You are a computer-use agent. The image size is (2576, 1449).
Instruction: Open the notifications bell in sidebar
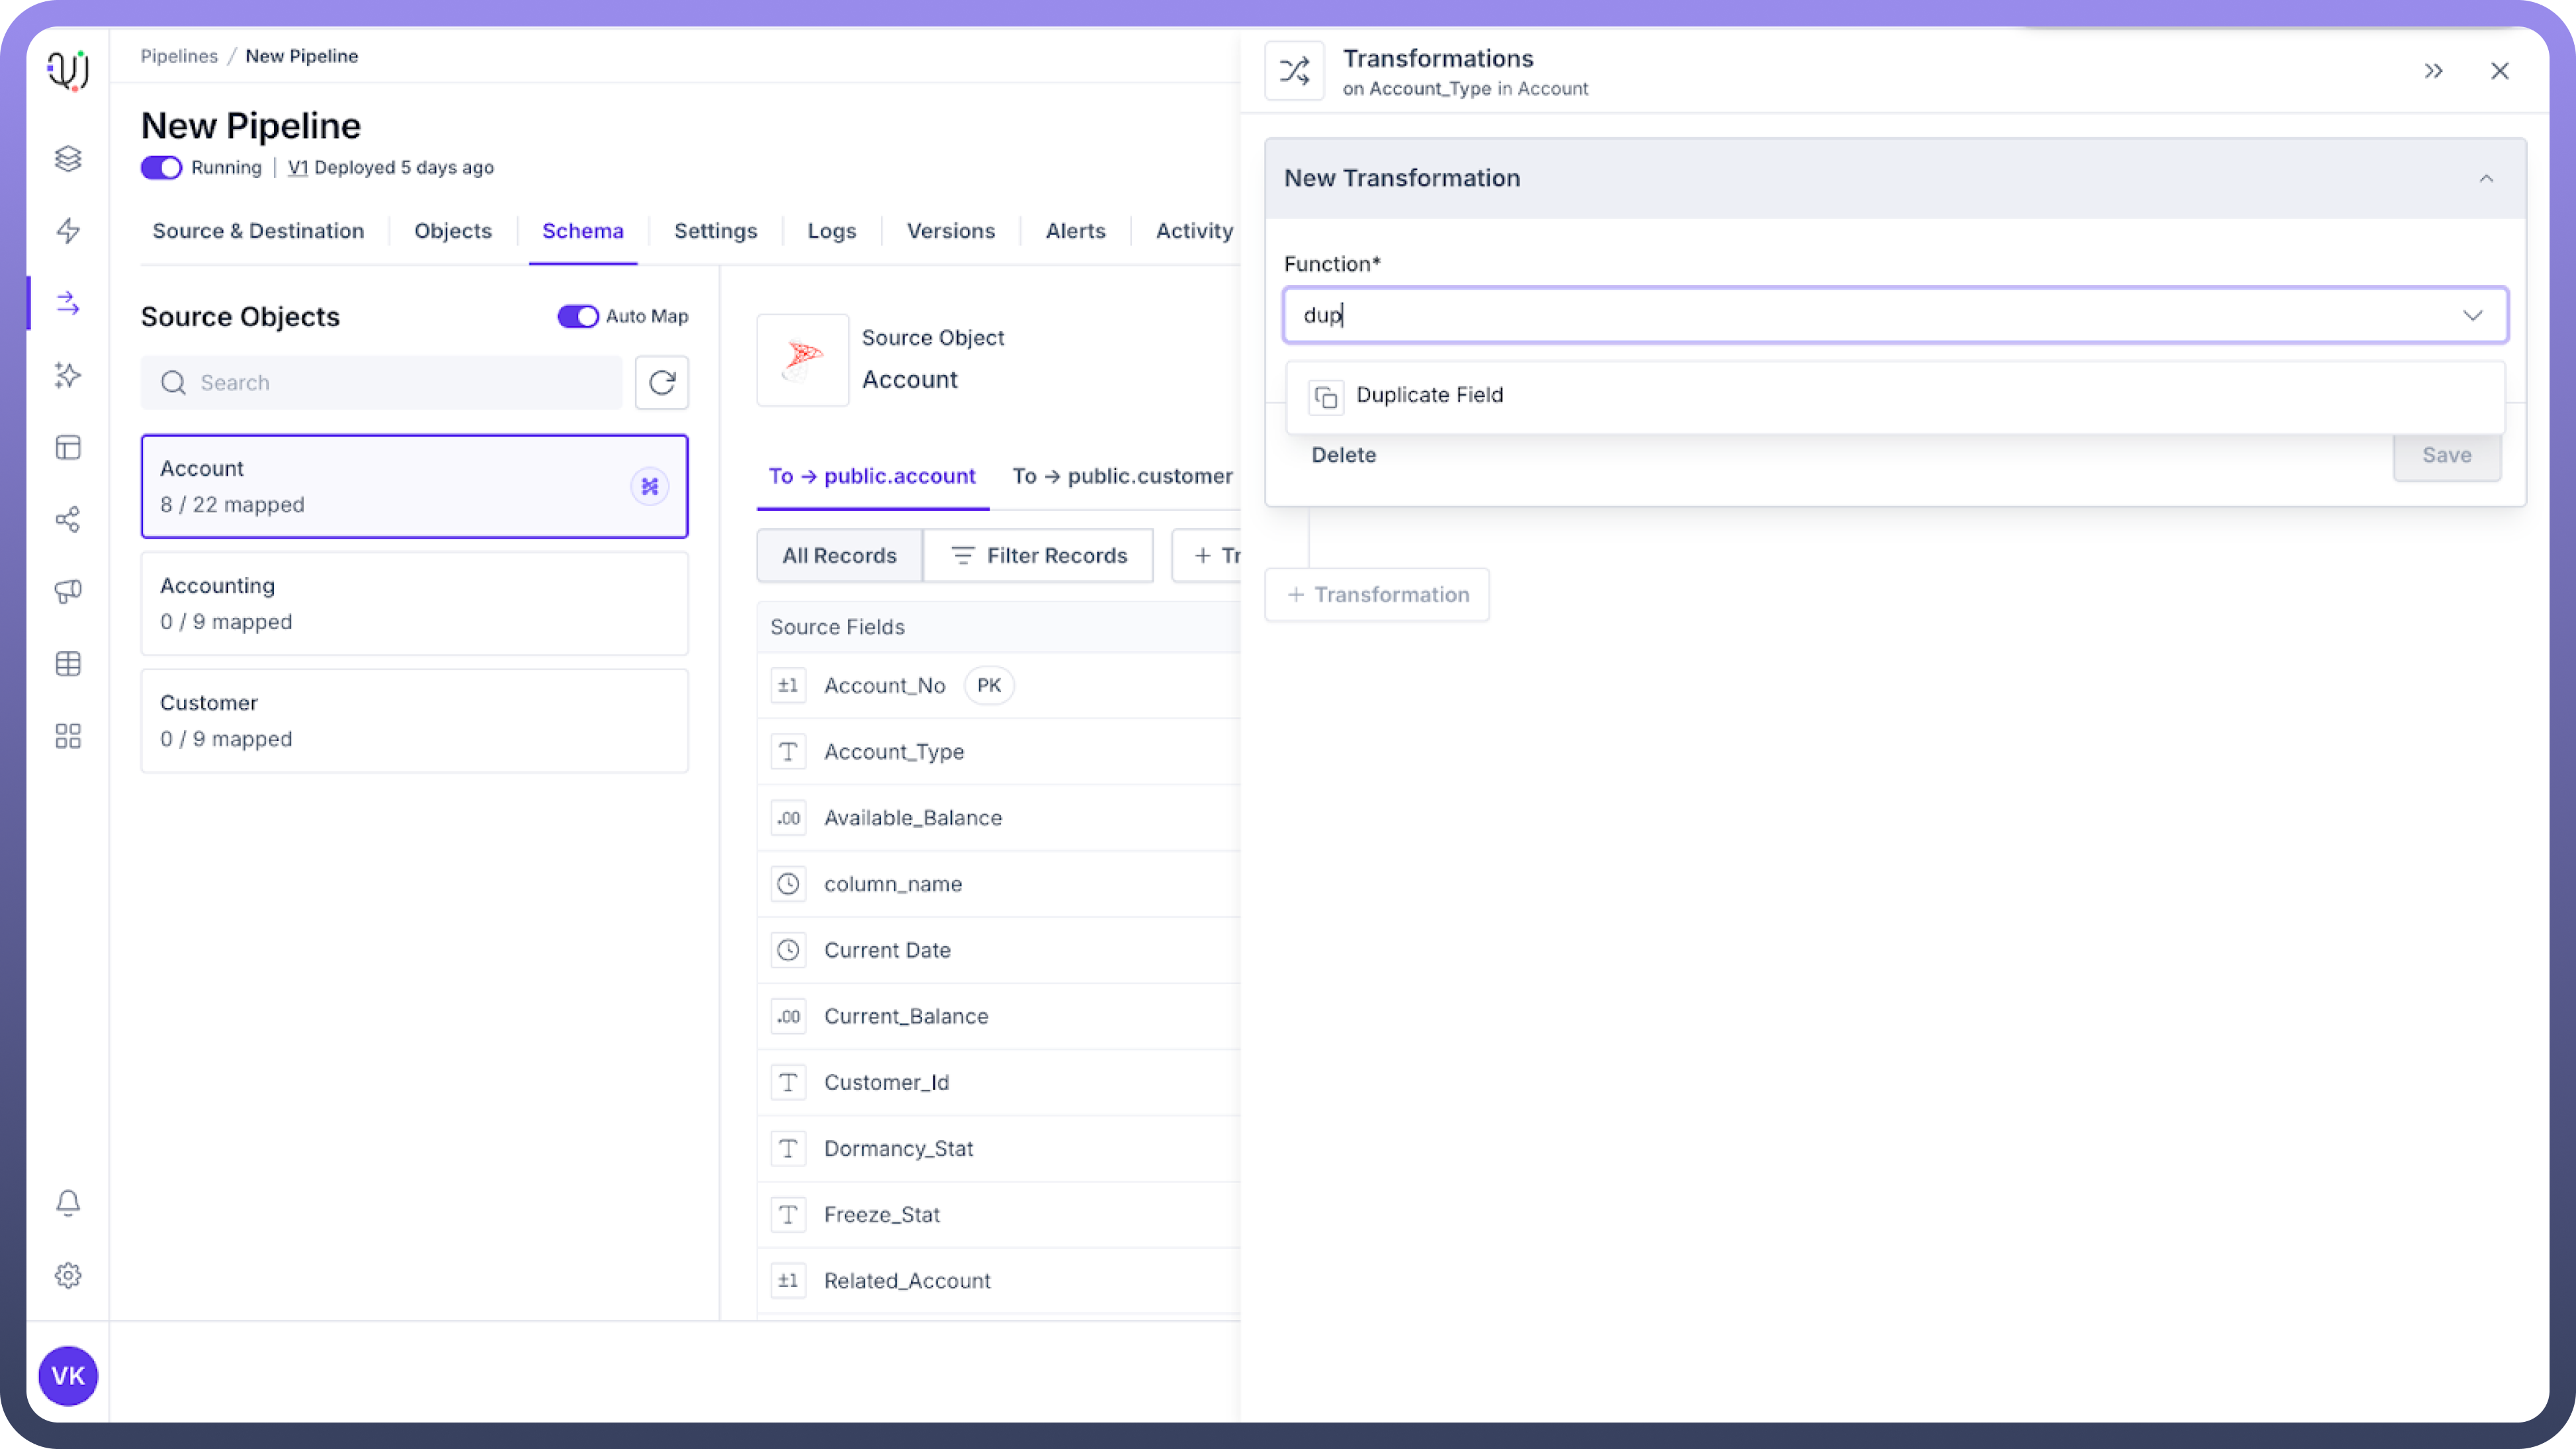[68, 1203]
